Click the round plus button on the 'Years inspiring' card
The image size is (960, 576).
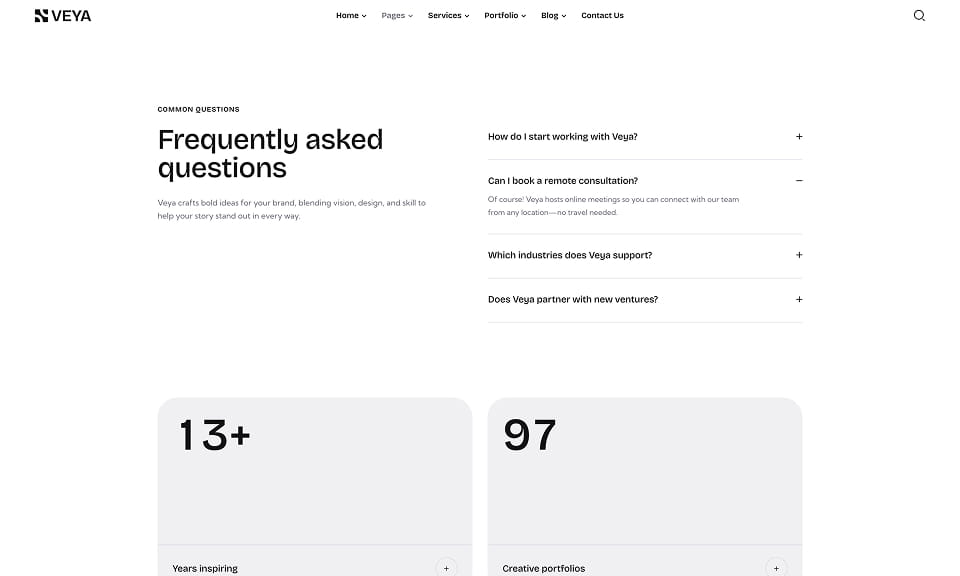coord(446,568)
